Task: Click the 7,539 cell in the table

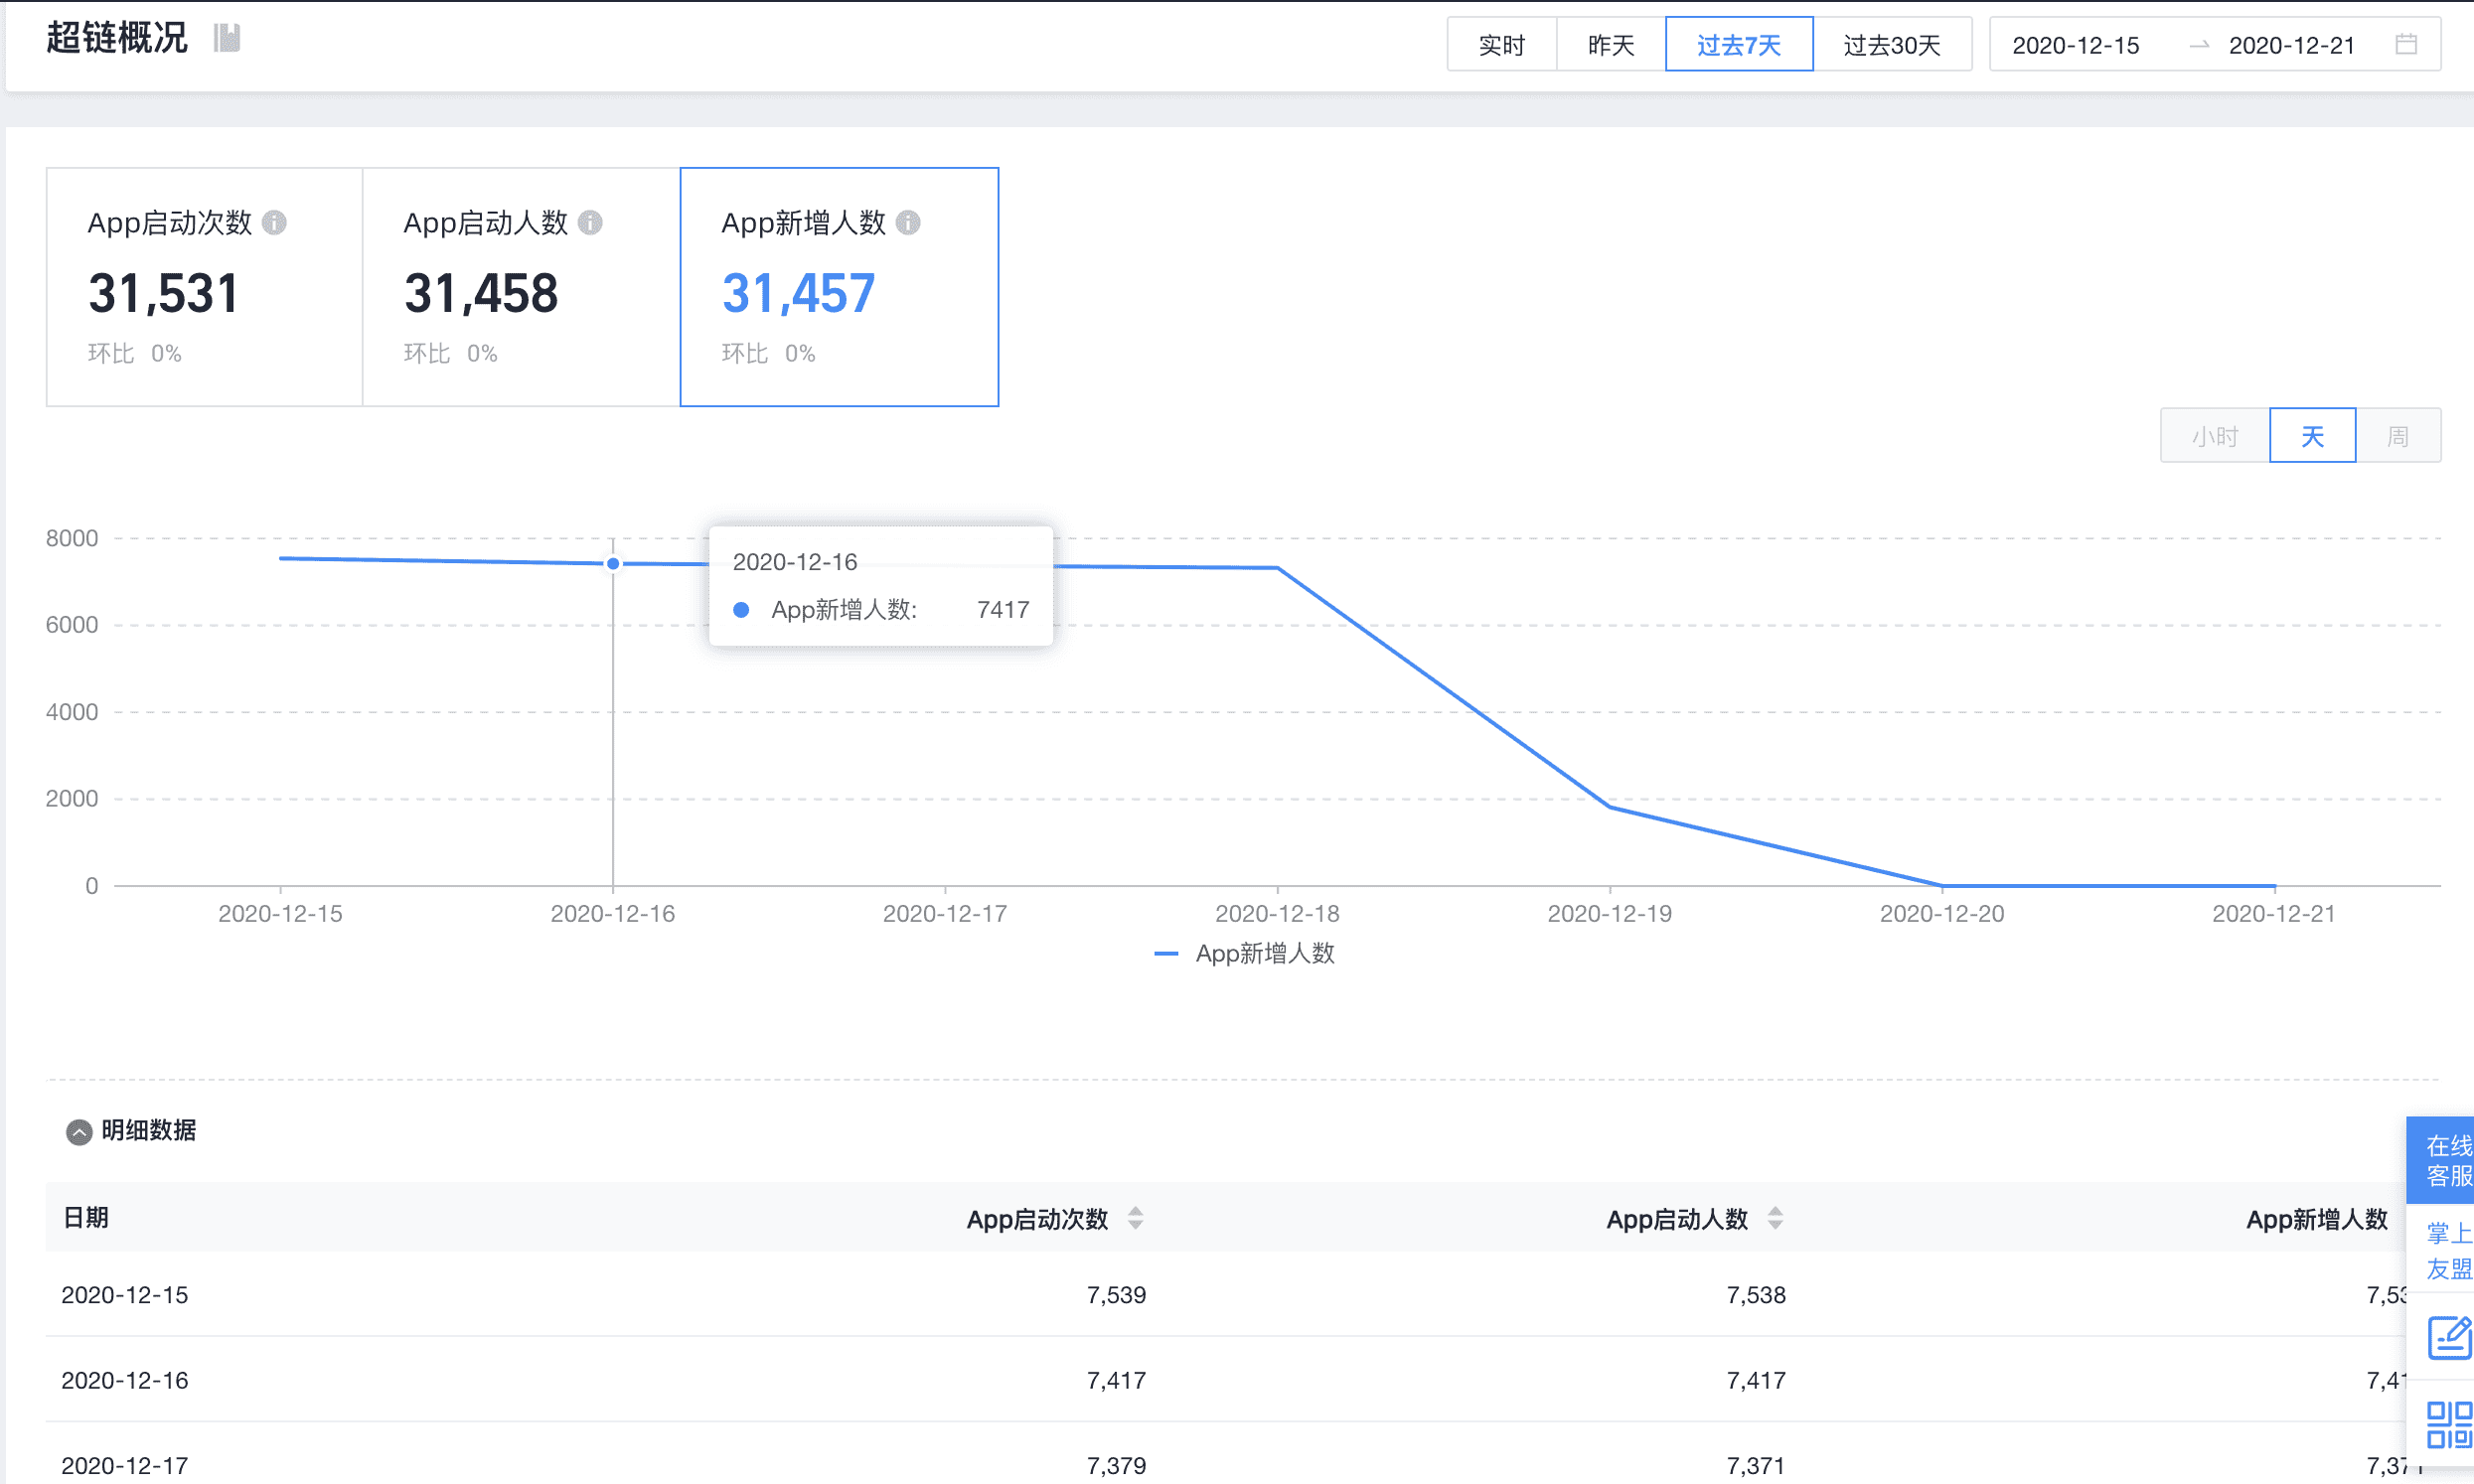Action: [x=1116, y=1295]
